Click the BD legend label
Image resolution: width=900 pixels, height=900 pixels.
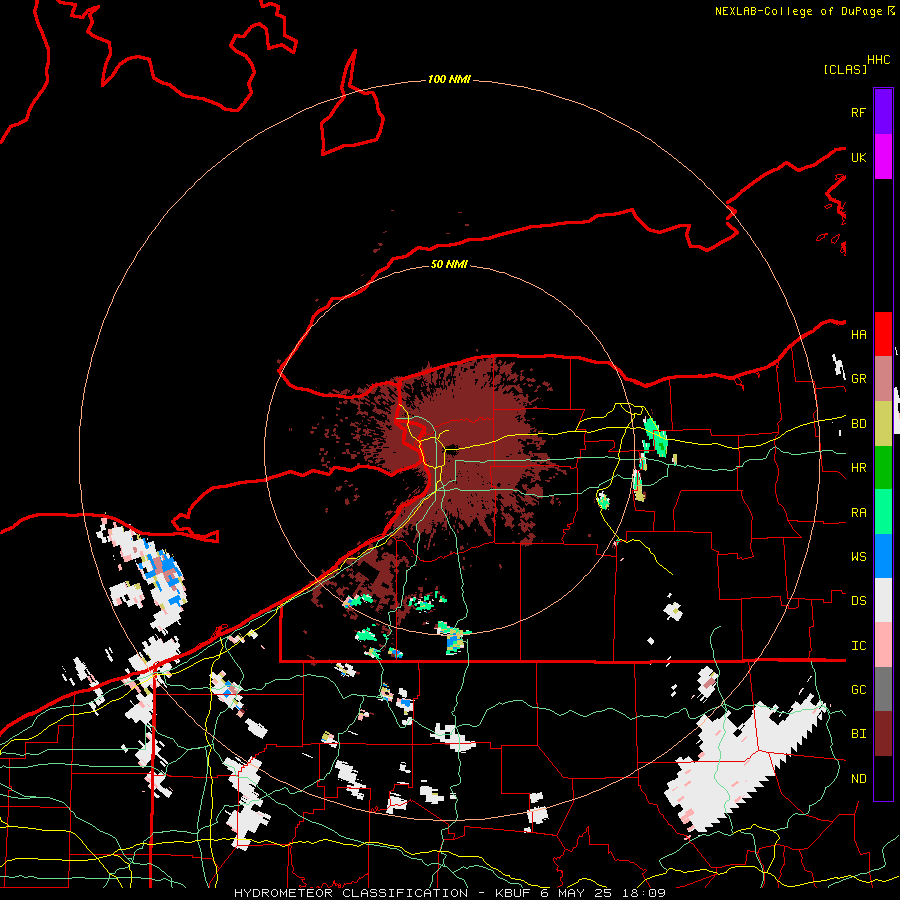(858, 424)
